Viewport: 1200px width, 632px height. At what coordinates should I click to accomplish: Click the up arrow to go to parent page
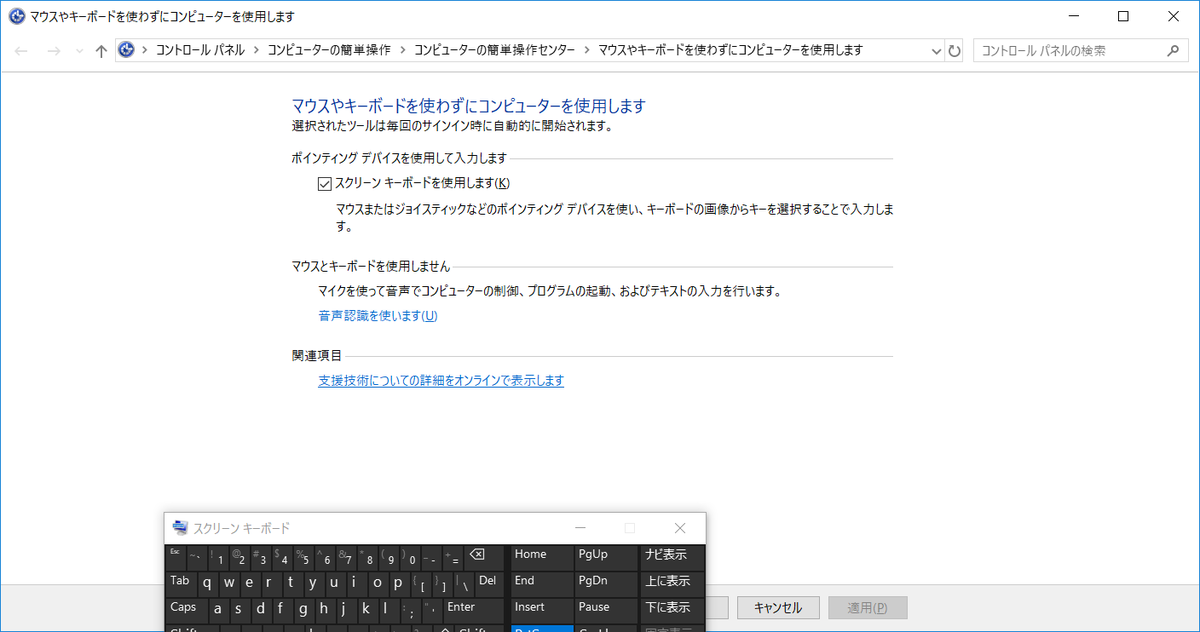click(101, 50)
